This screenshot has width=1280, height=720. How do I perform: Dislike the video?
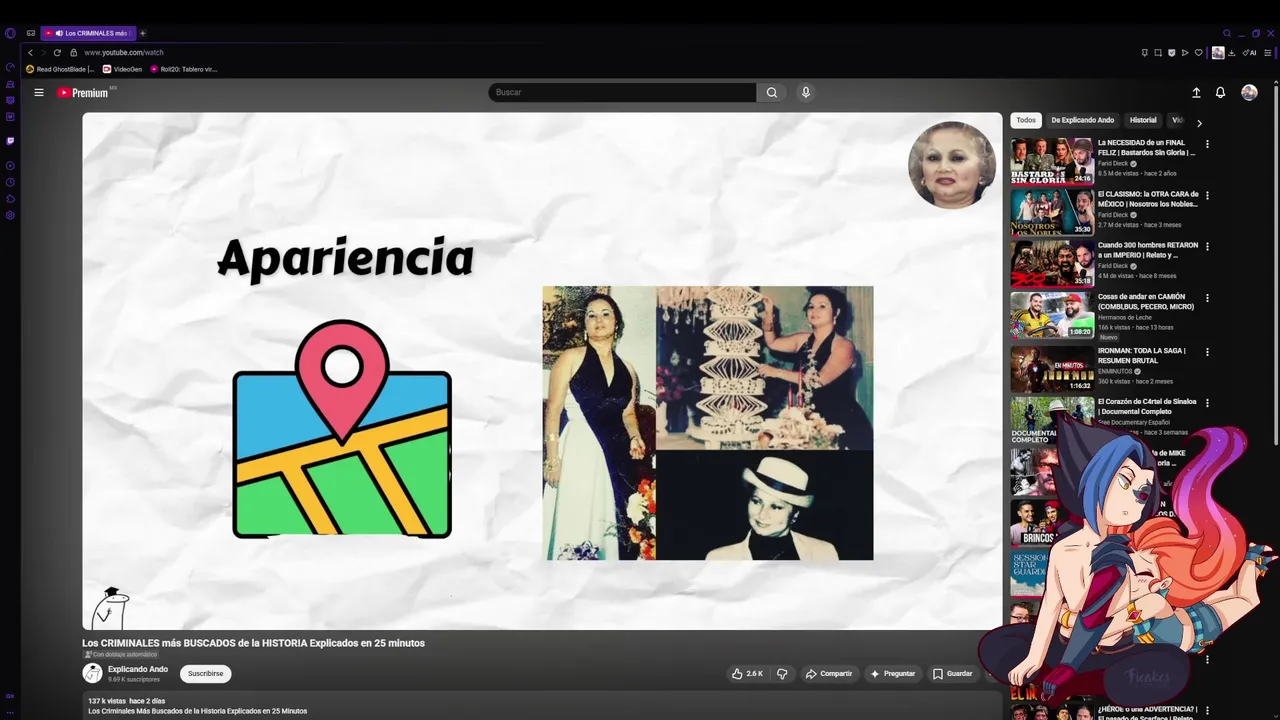(x=782, y=674)
